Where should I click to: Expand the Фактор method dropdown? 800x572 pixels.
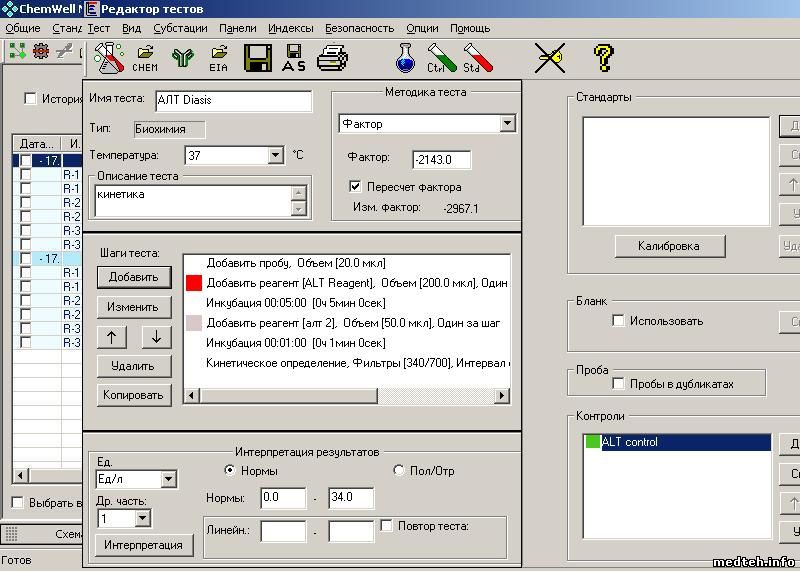pyautogui.click(x=507, y=124)
